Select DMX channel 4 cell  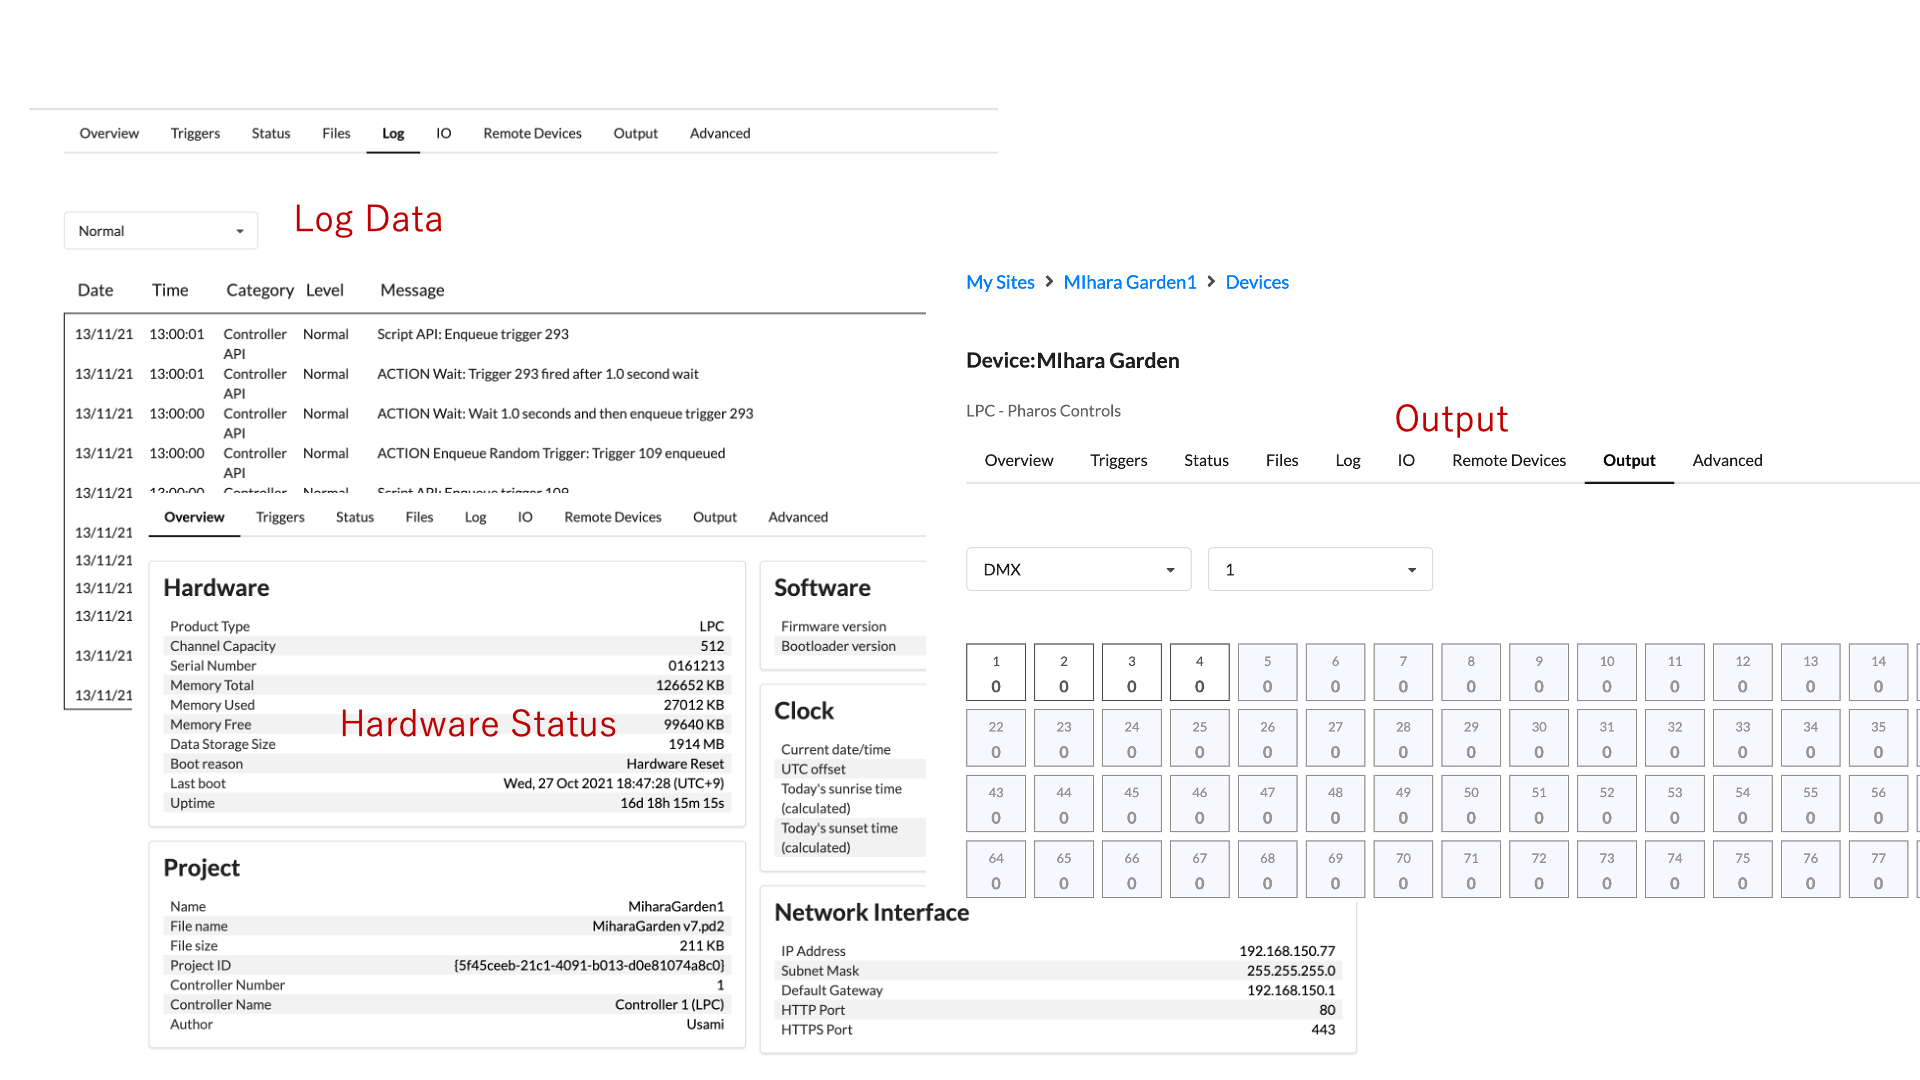(1200, 672)
